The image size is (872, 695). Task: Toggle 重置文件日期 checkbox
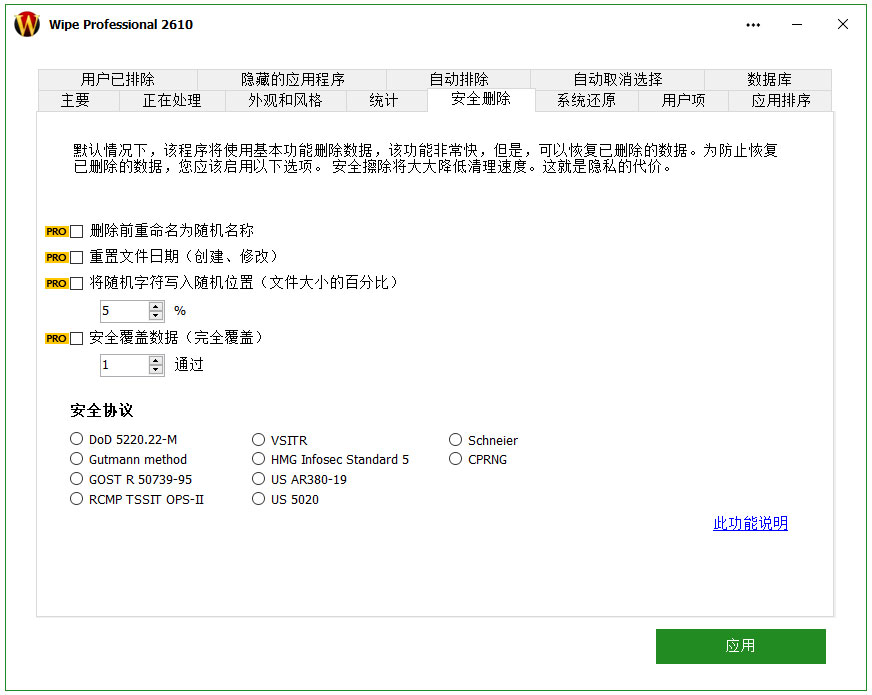tap(77, 257)
